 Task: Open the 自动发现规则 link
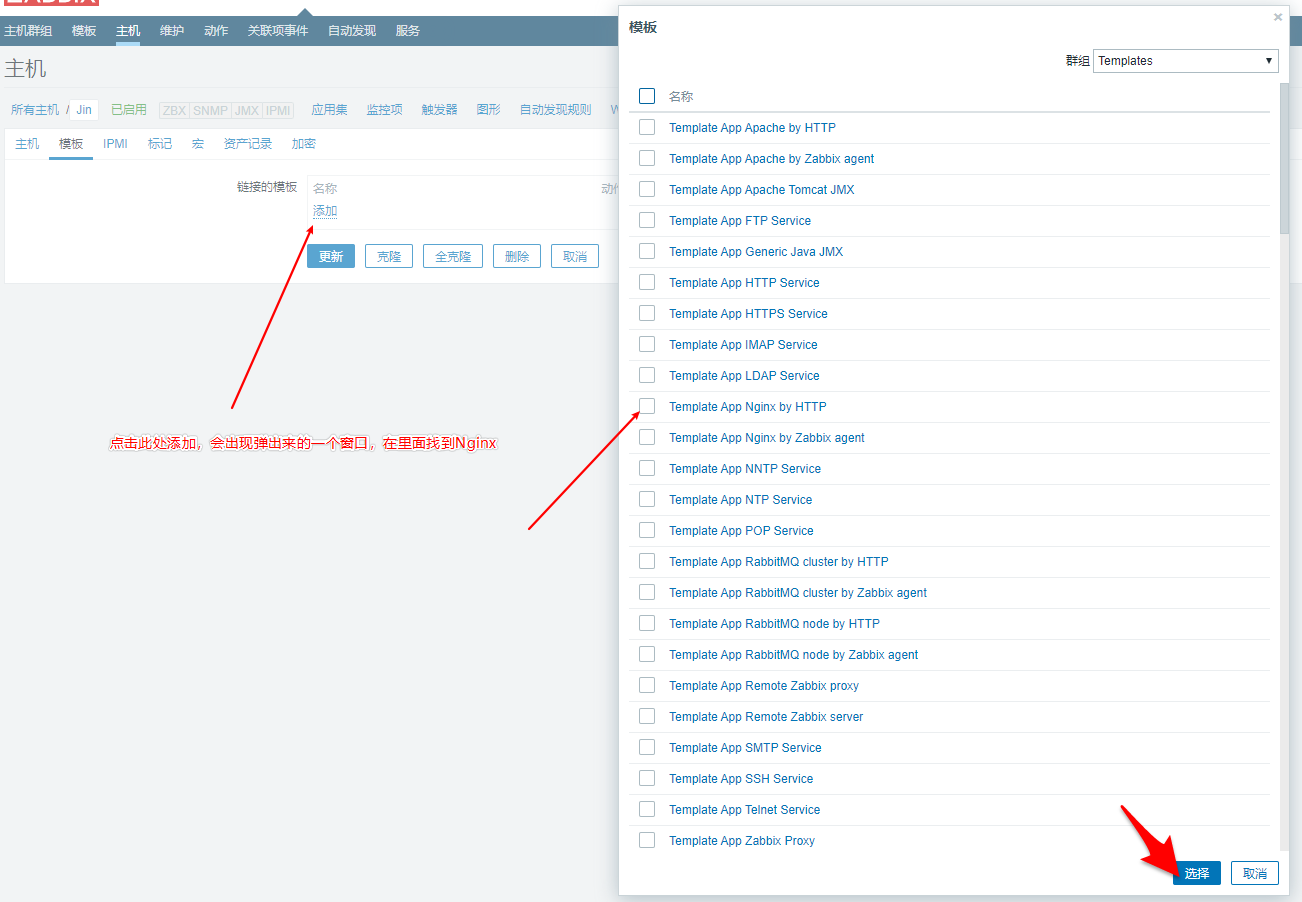tap(555, 110)
